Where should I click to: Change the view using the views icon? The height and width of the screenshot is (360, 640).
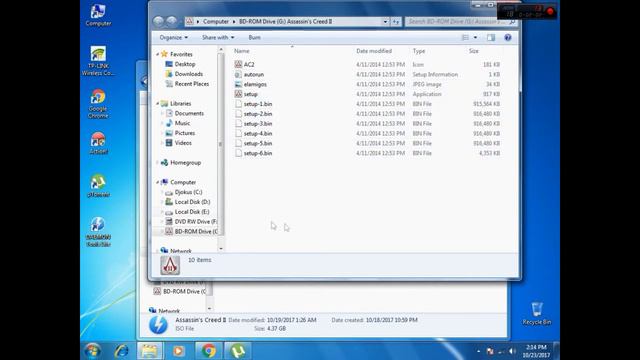point(465,38)
